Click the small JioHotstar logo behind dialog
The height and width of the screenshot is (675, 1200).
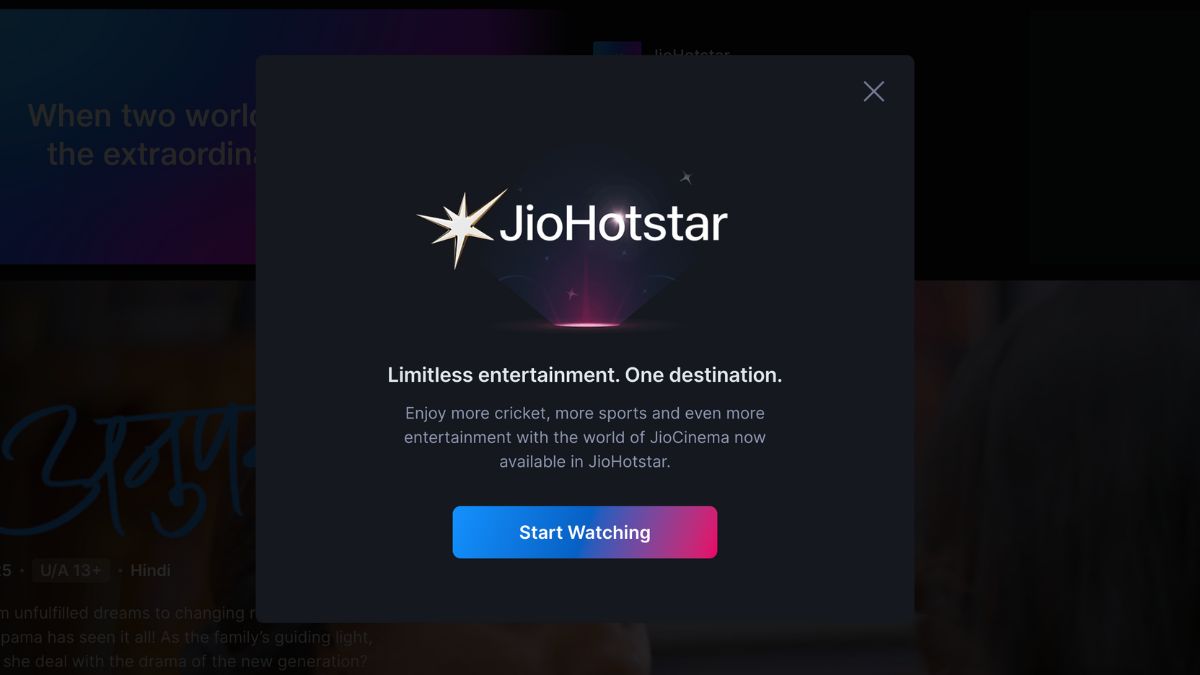(x=617, y=49)
